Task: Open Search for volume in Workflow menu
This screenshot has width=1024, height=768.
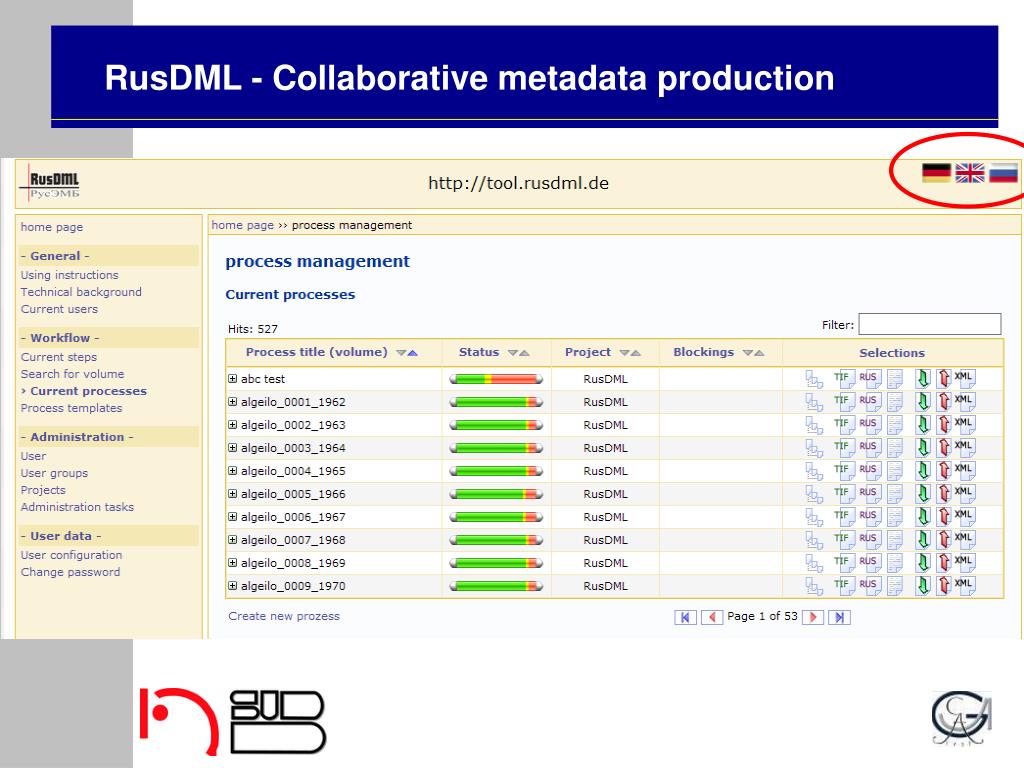Action: click(x=72, y=374)
